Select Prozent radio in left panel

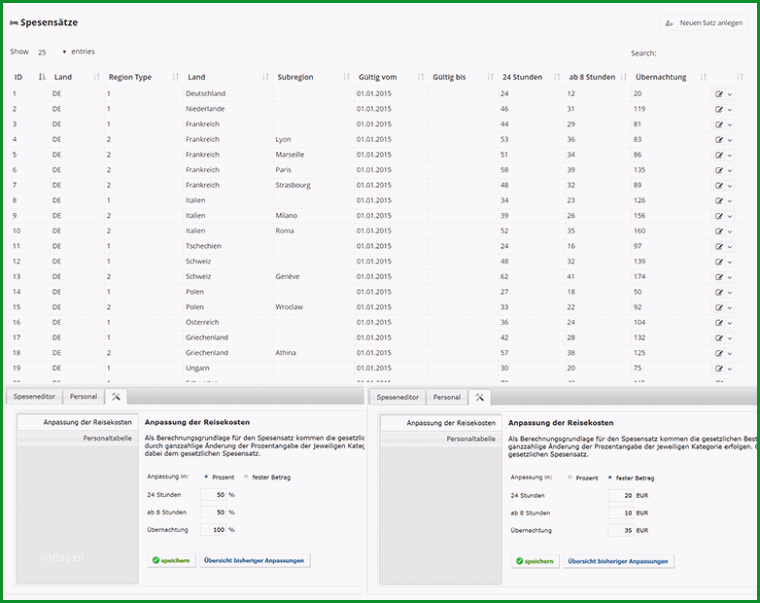point(206,477)
